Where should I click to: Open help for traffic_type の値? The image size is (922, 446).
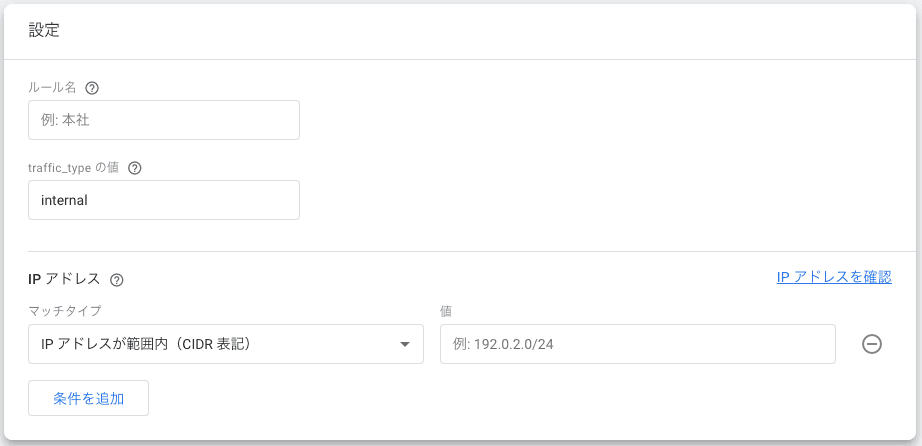[x=135, y=168]
